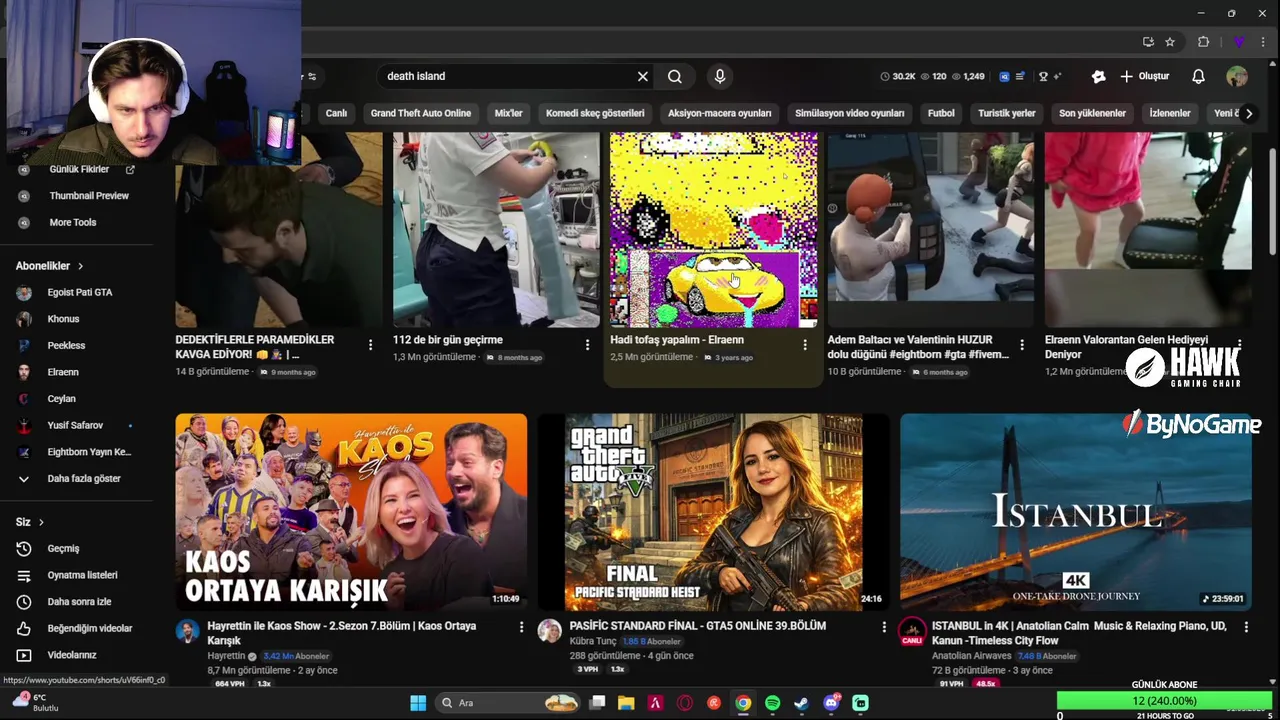
Task: Clear the death island search text
Action: point(643,76)
